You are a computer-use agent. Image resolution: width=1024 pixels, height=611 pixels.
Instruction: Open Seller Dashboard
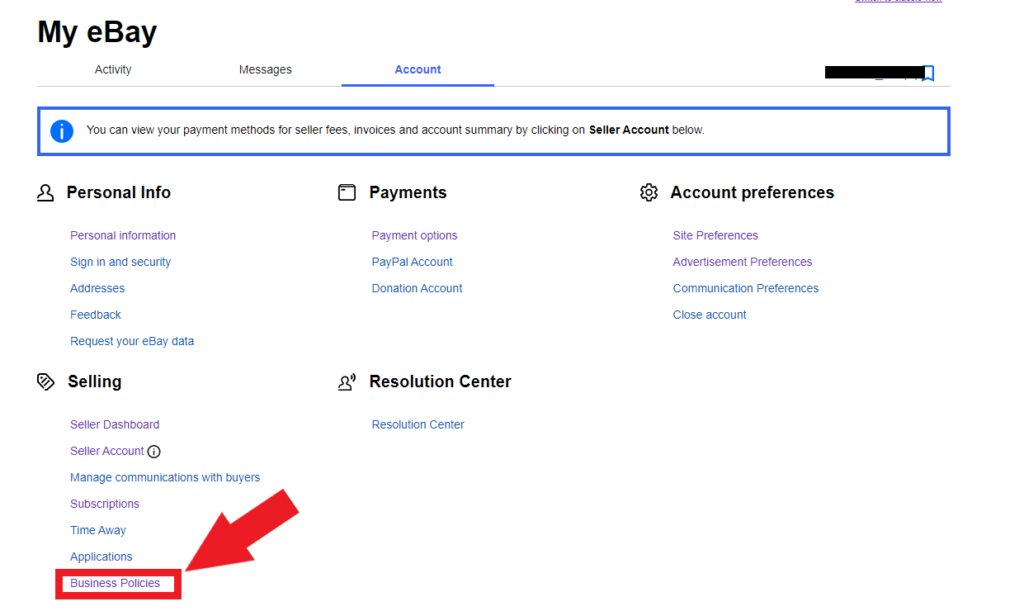[115, 424]
